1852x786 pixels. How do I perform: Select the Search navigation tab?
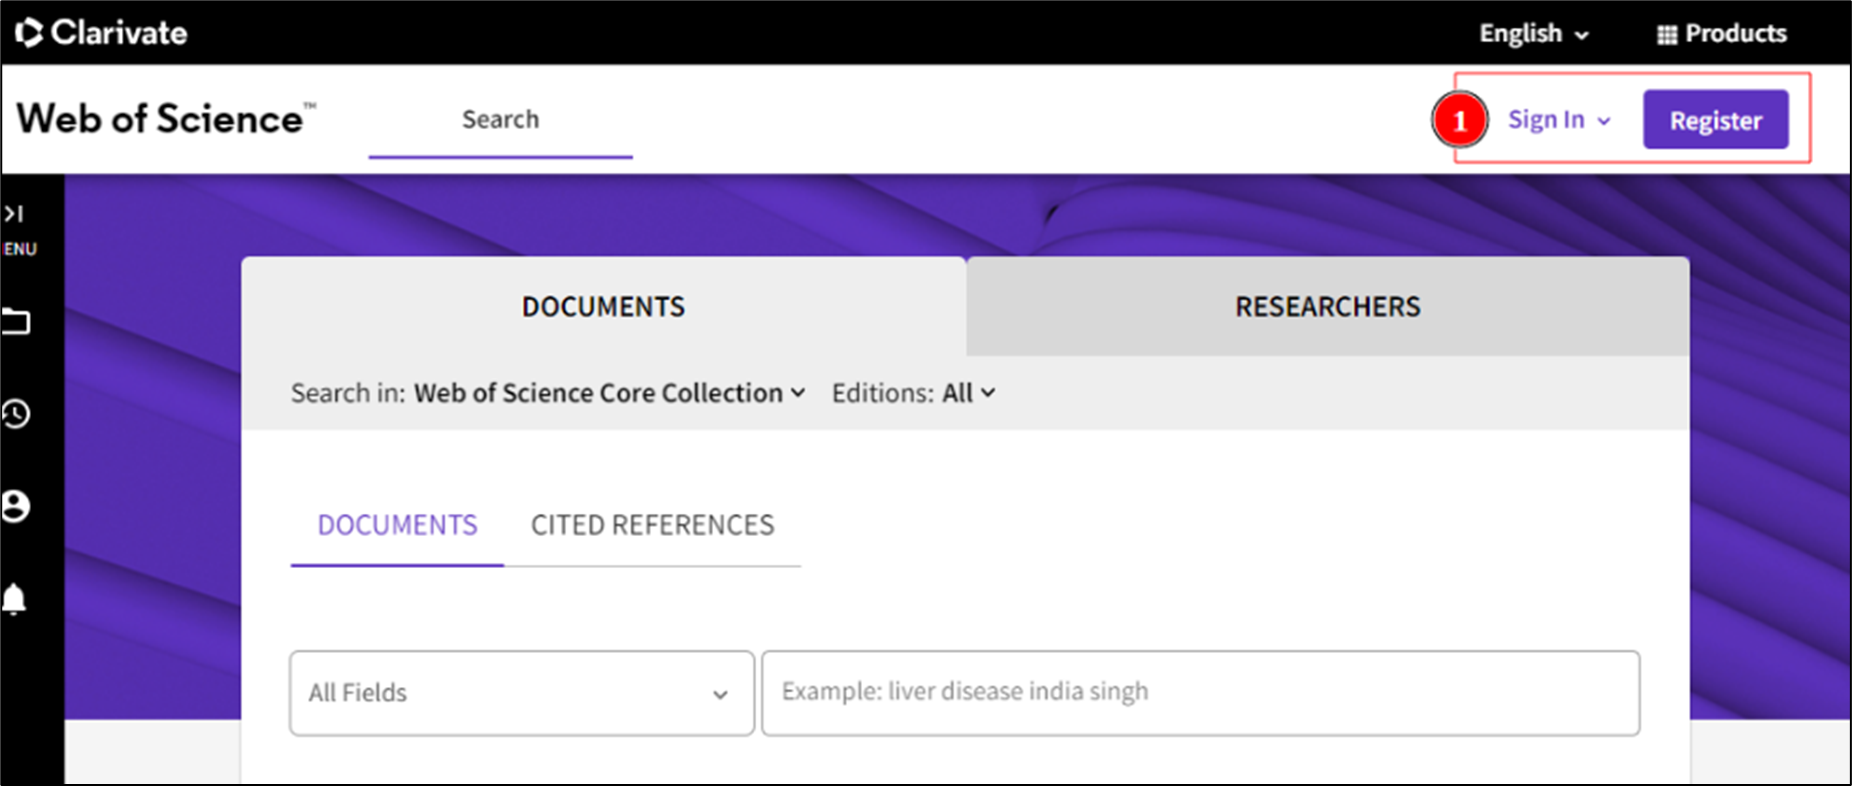click(x=500, y=120)
